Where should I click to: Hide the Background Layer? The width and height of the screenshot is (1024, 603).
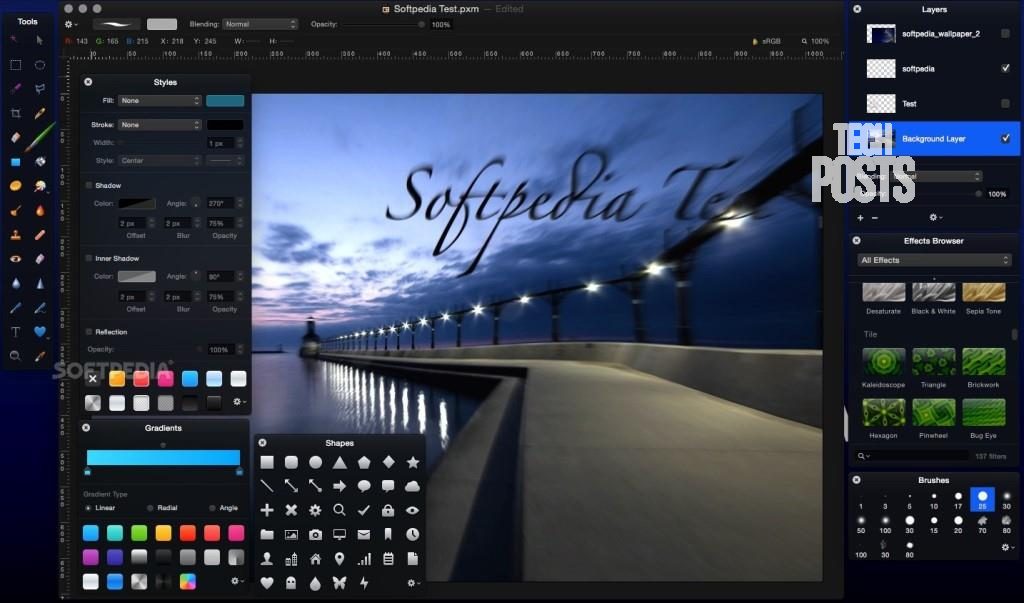point(1005,138)
